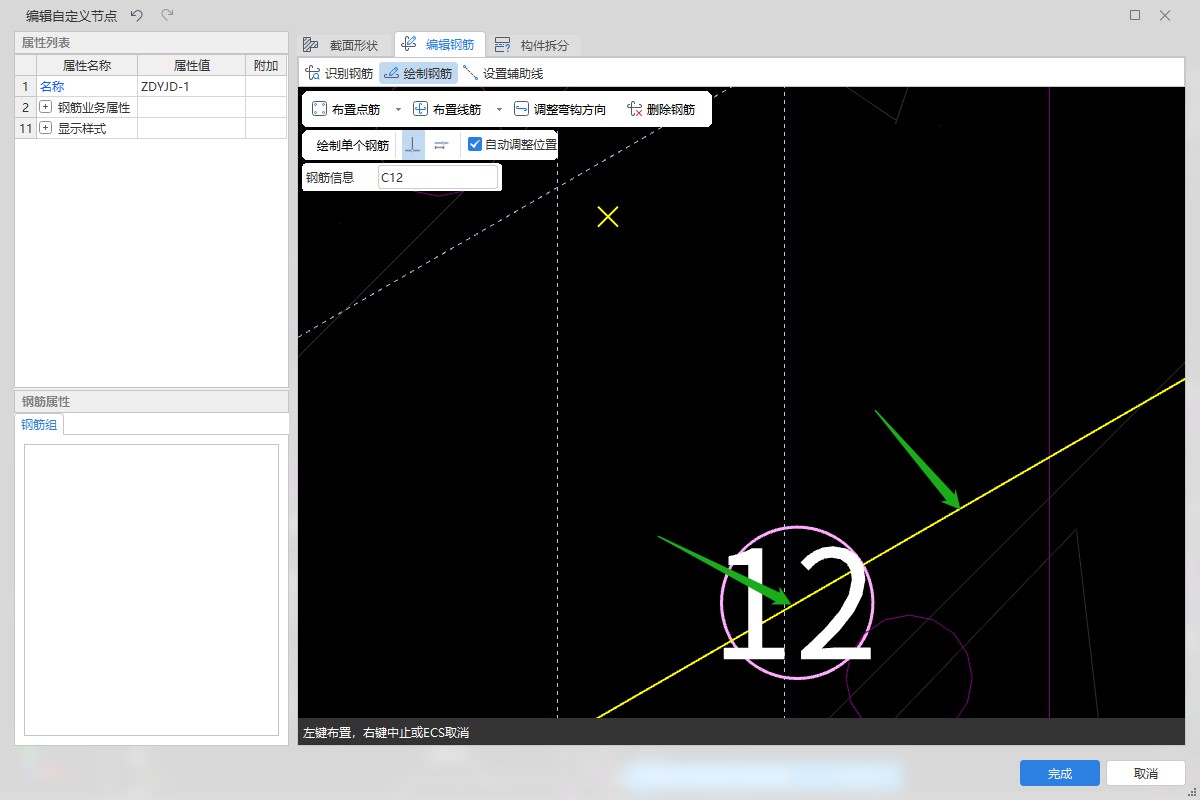Choose the 布置点筋 (point rebar) tool
The width and height of the screenshot is (1200, 800).
coord(346,109)
